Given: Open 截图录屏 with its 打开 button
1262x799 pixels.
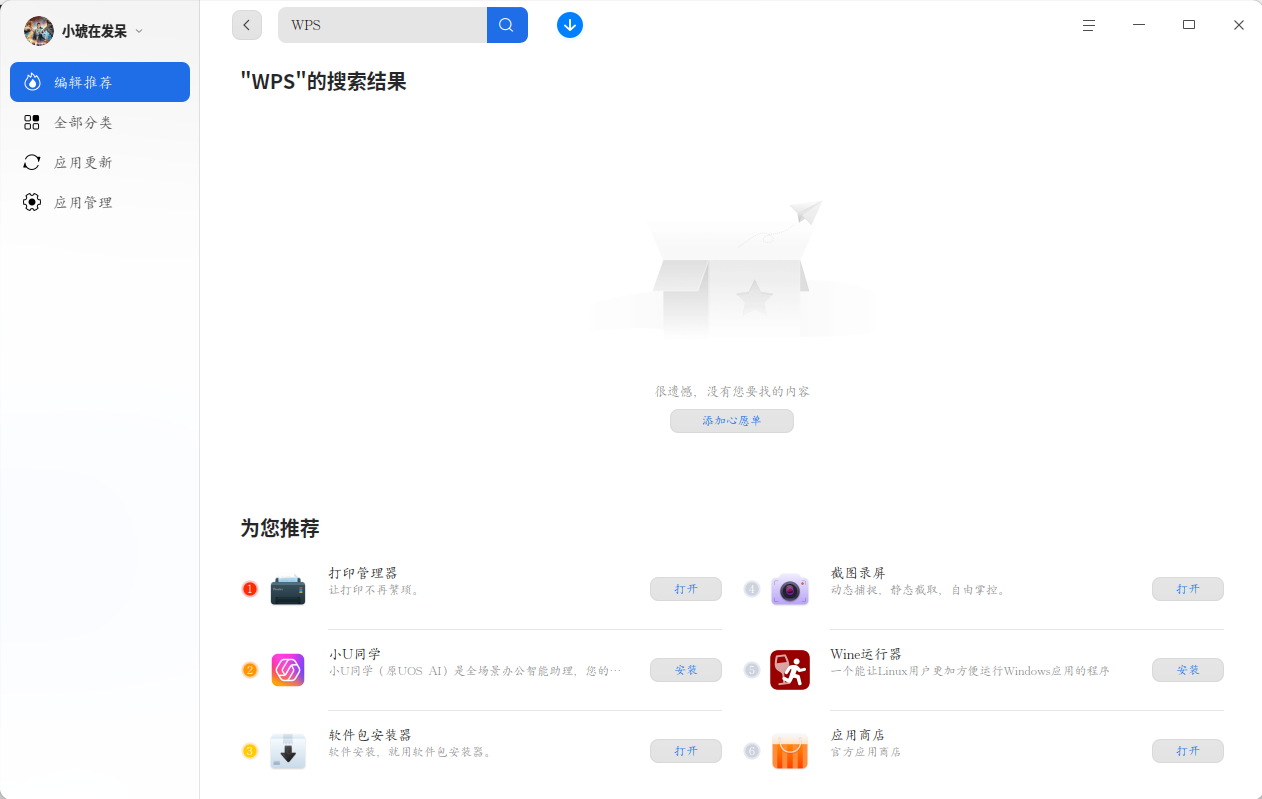Looking at the screenshot, I should tap(1188, 589).
